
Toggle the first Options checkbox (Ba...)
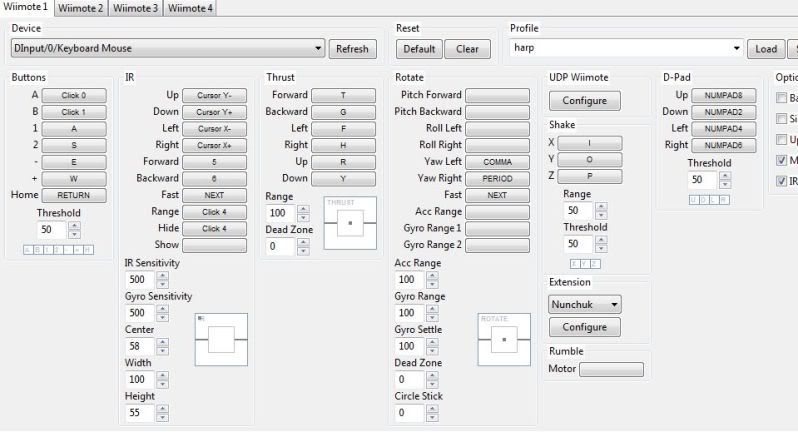pos(781,98)
